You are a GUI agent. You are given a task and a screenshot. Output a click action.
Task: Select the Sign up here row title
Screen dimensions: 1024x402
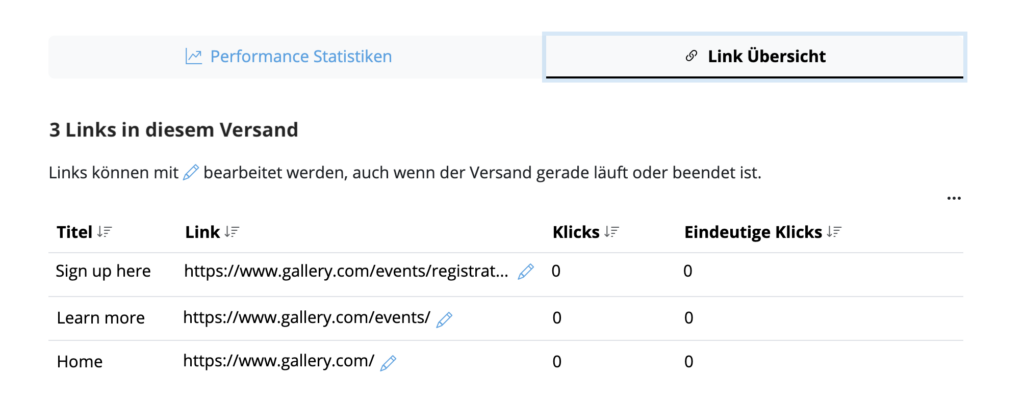[x=103, y=271]
